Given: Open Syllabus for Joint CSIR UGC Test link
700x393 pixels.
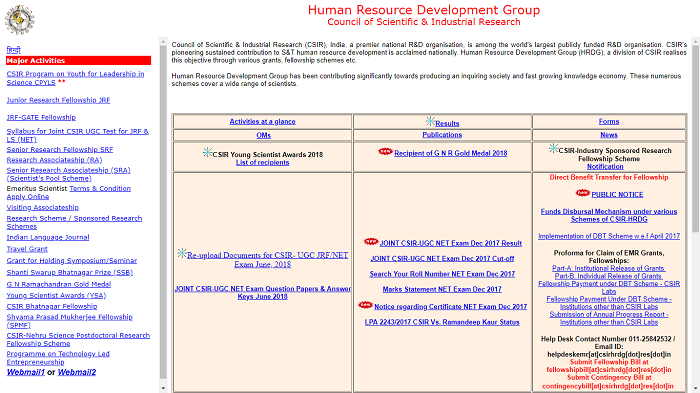Looking at the screenshot, I should pyautogui.click(x=77, y=135).
